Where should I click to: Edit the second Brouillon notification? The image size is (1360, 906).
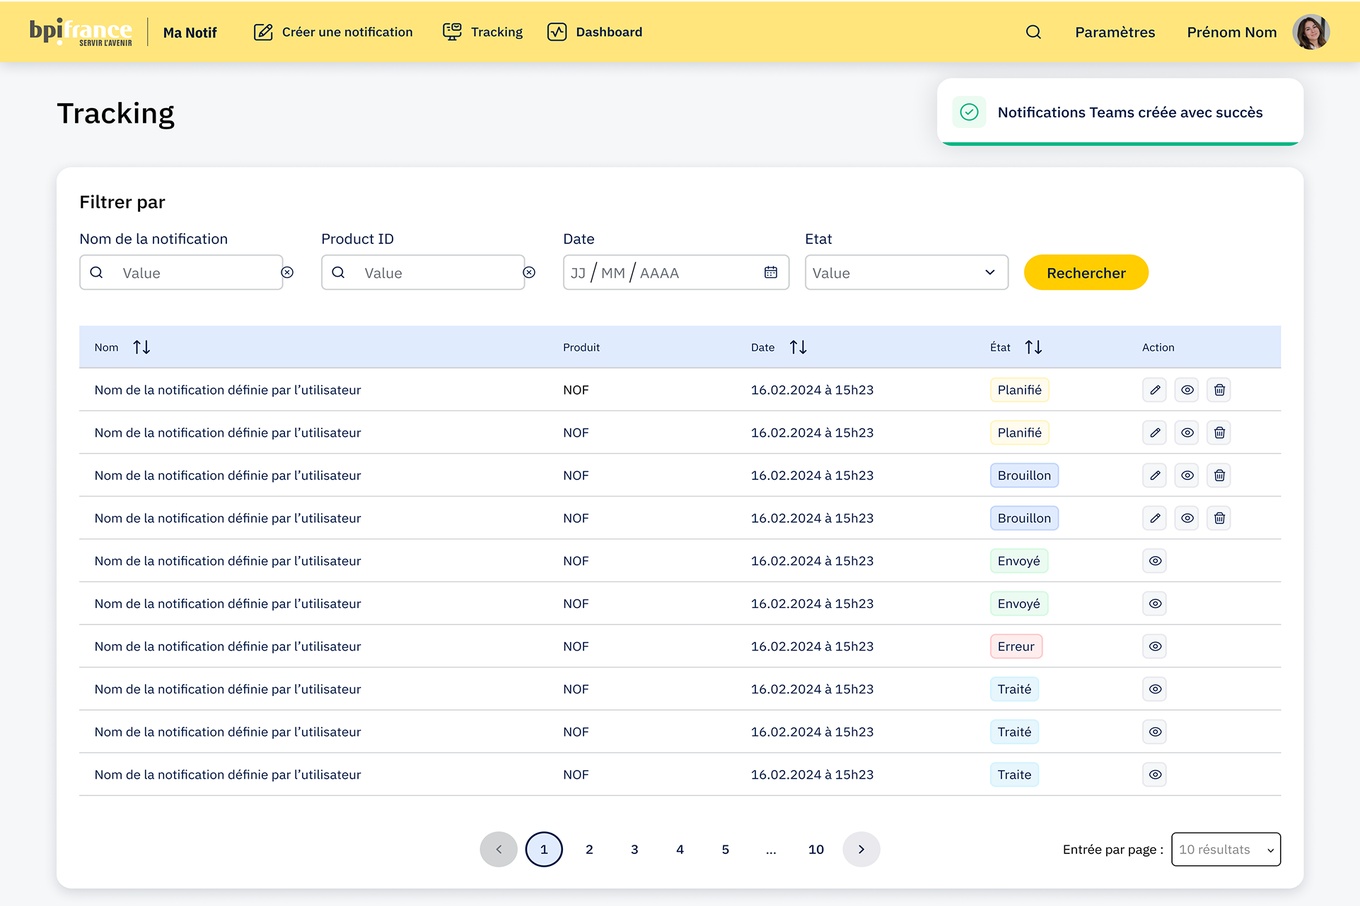(1155, 518)
